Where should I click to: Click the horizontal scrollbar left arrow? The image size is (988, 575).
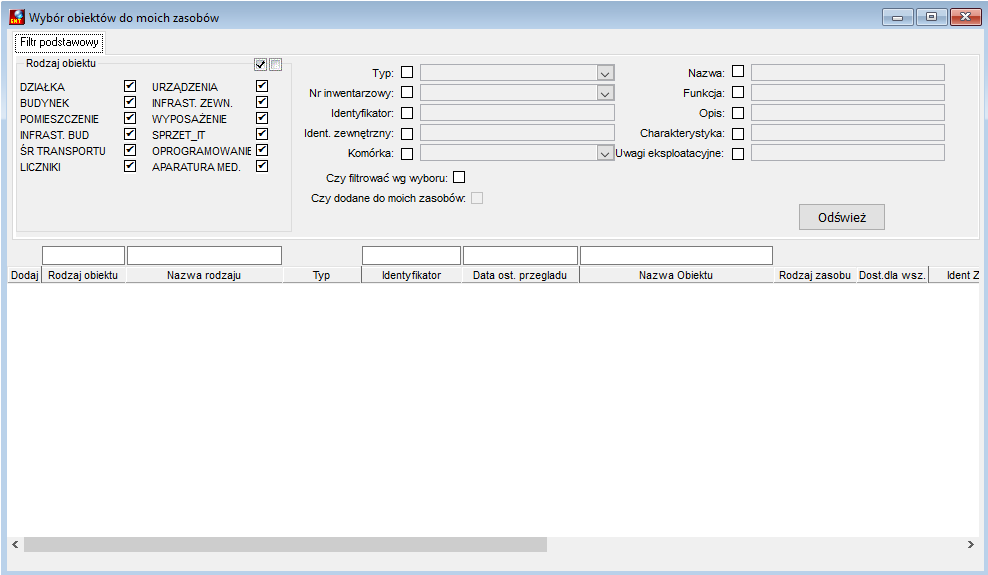(15, 545)
